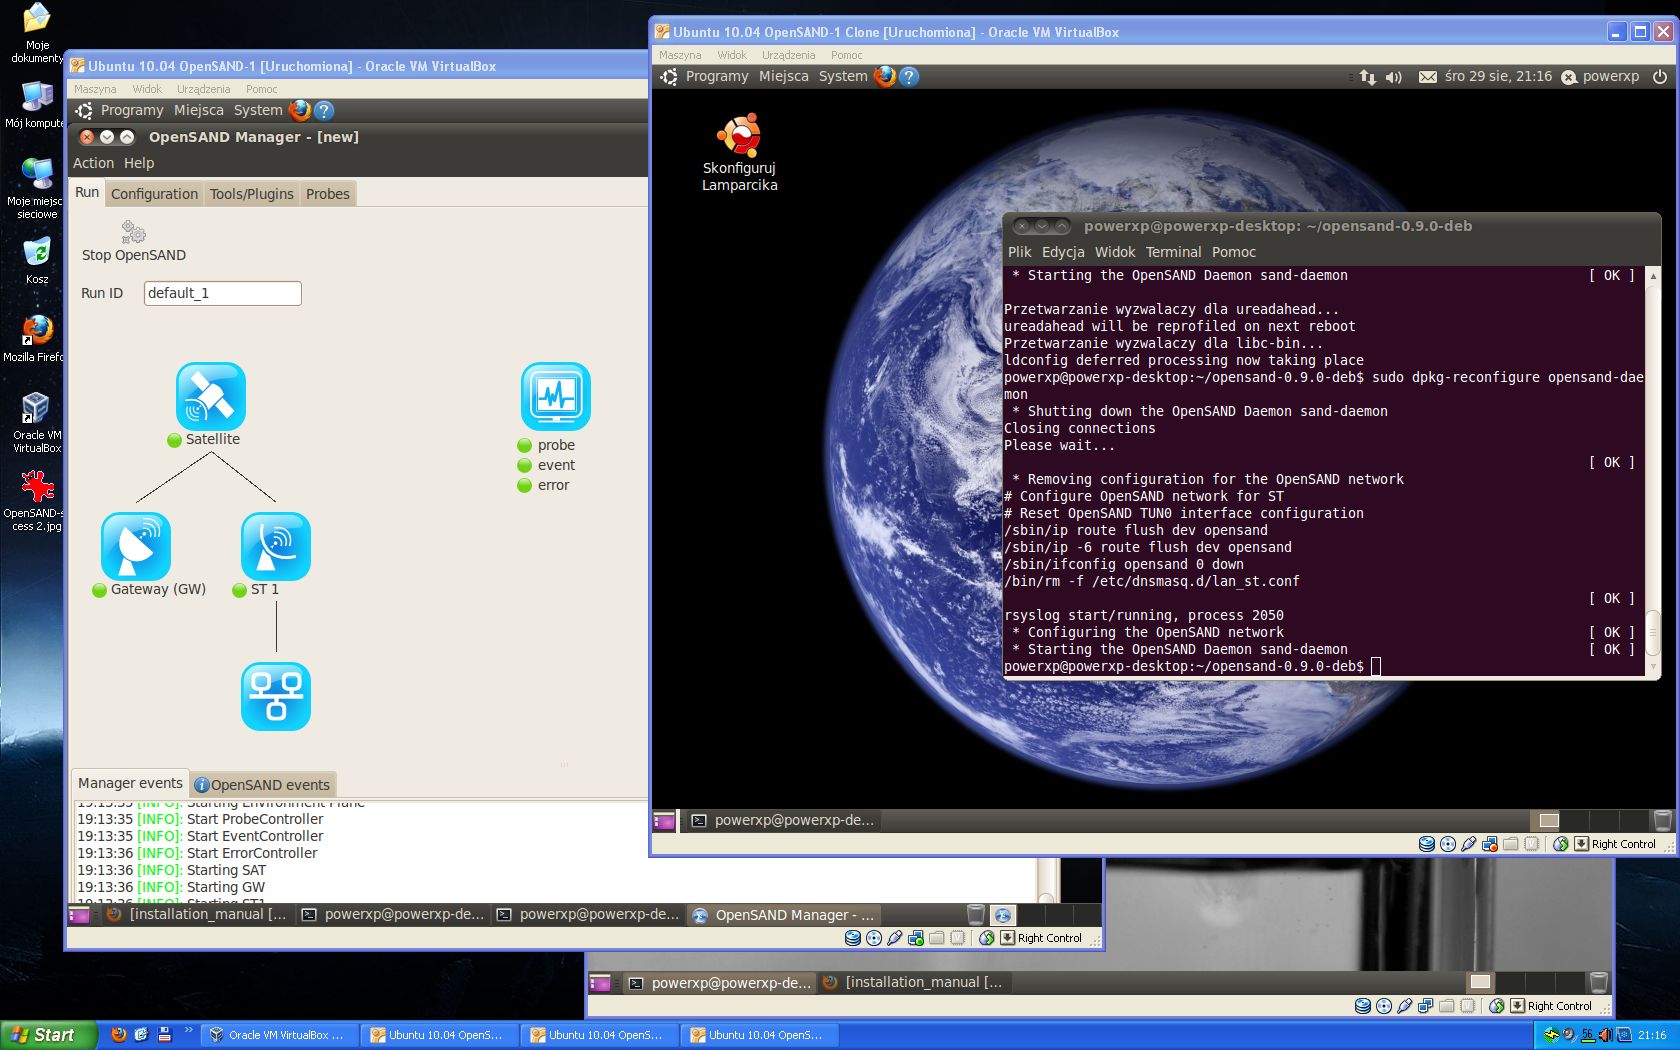Select the ST 1 terminal icon
The width and height of the screenshot is (1680, 1050).
pos(275,546)
